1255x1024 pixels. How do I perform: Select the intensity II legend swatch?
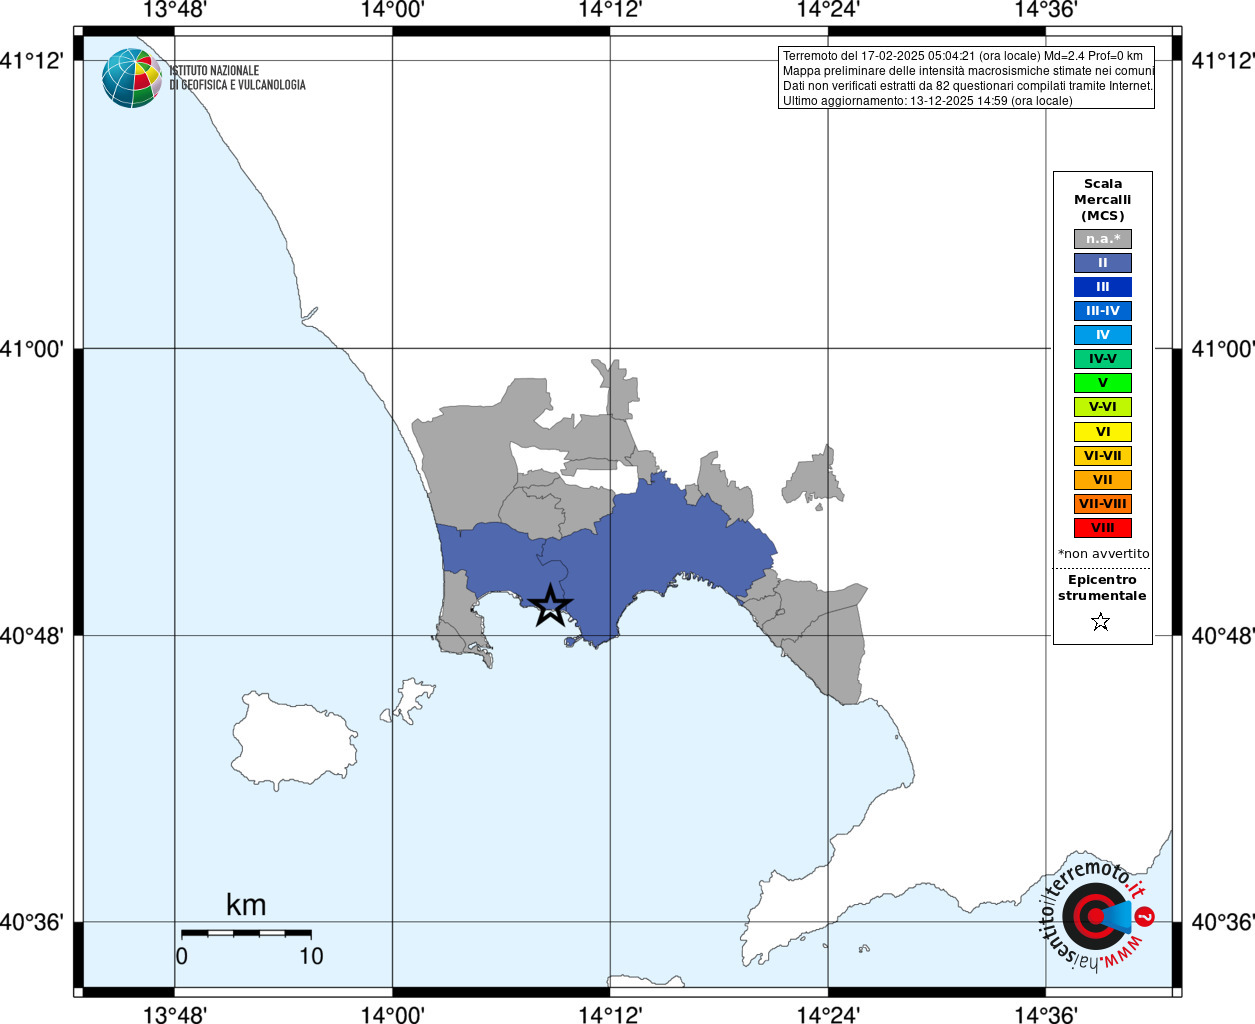(x=1102, y=263)
